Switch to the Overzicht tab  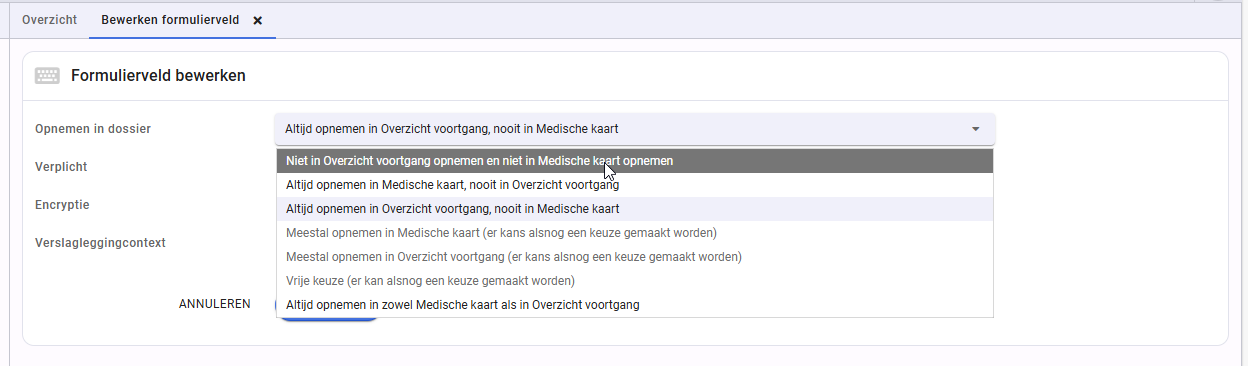tap(49, 19)
